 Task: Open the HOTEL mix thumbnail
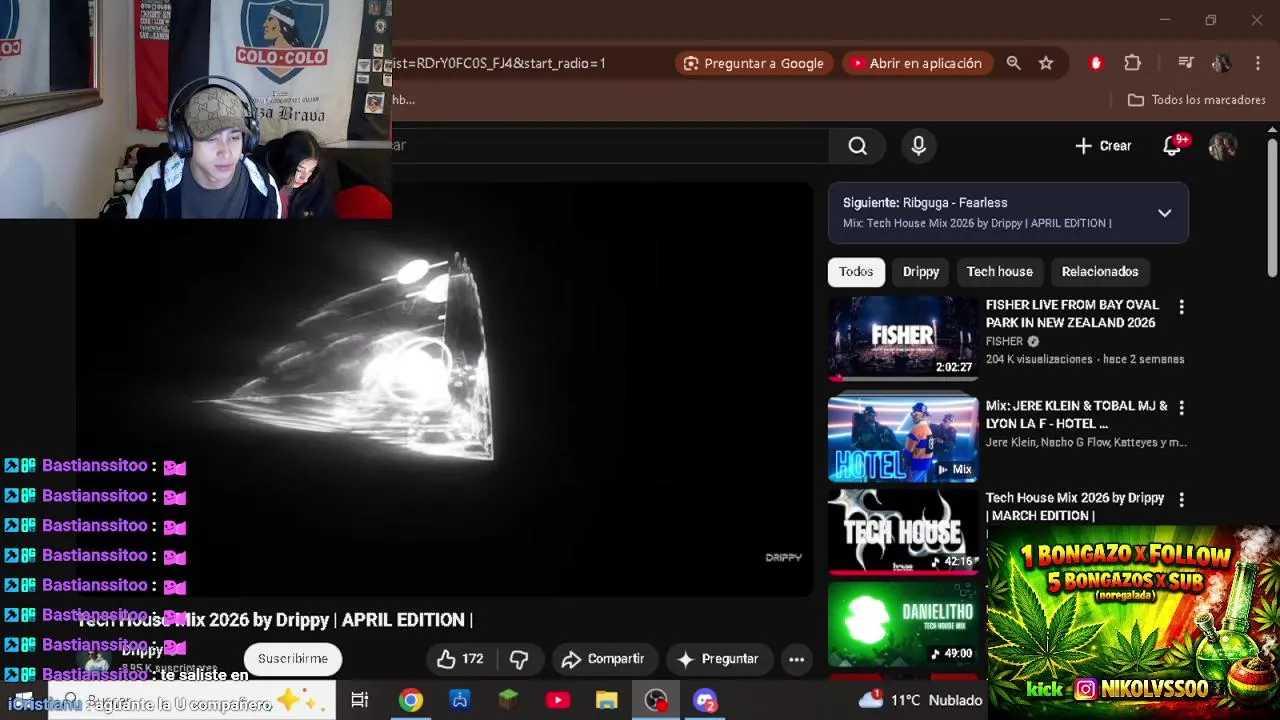903,439
